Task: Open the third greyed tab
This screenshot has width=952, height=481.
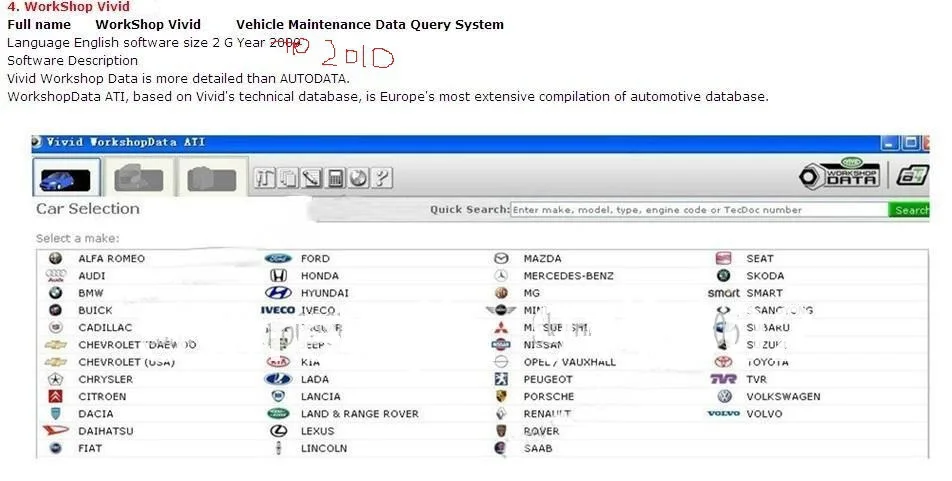Action: tap(212, 178)
